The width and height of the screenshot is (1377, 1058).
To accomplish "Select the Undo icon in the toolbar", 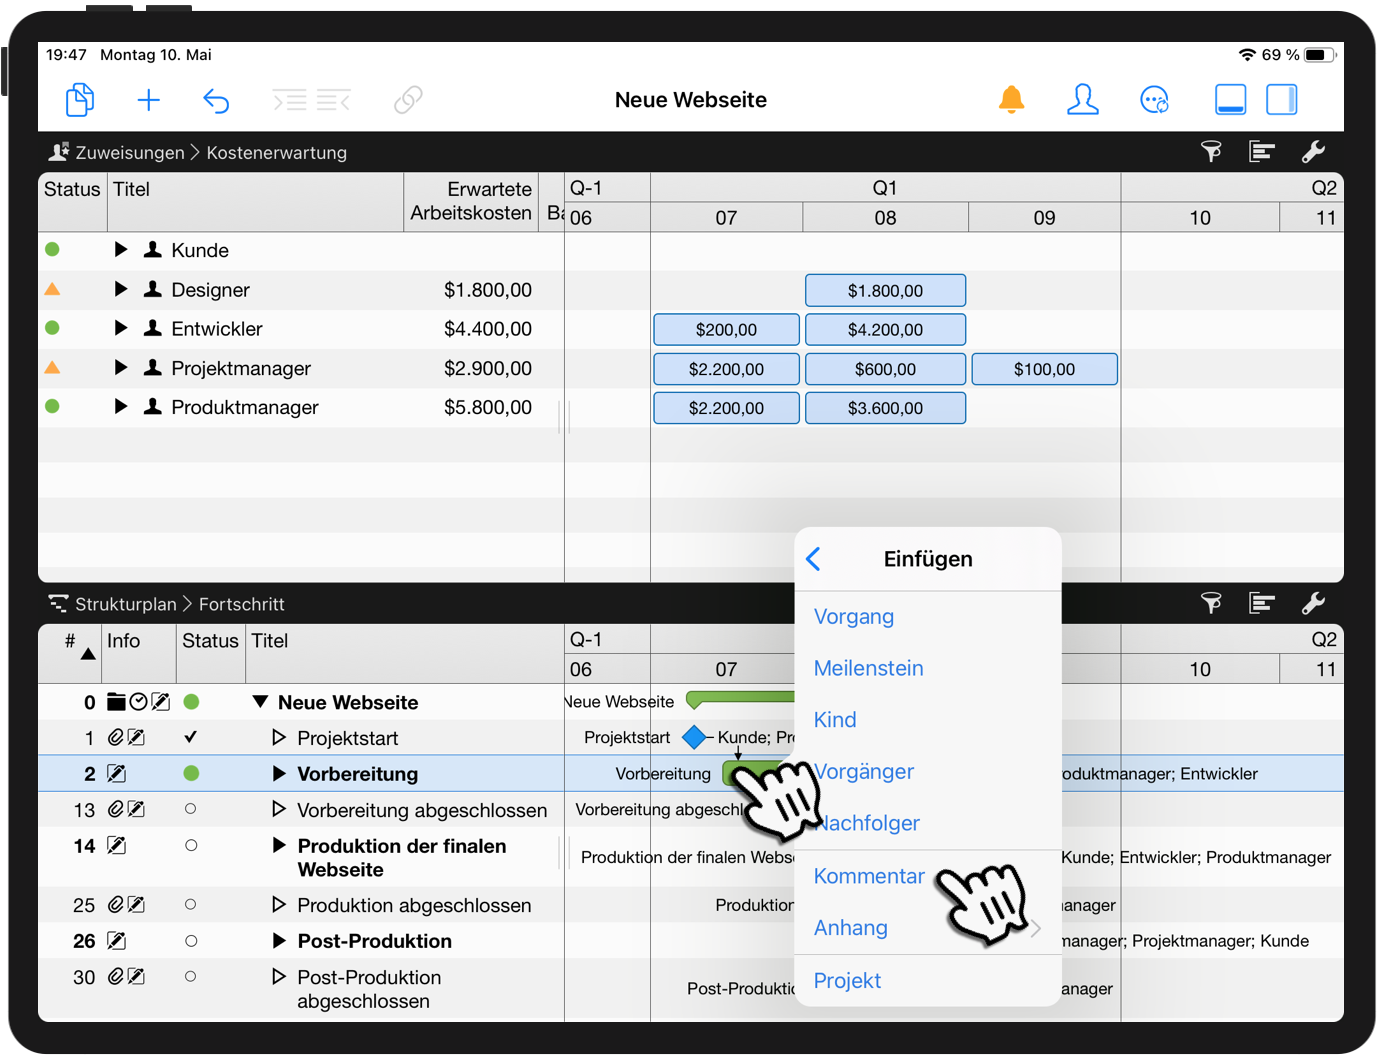I will (x=217, y=99).
